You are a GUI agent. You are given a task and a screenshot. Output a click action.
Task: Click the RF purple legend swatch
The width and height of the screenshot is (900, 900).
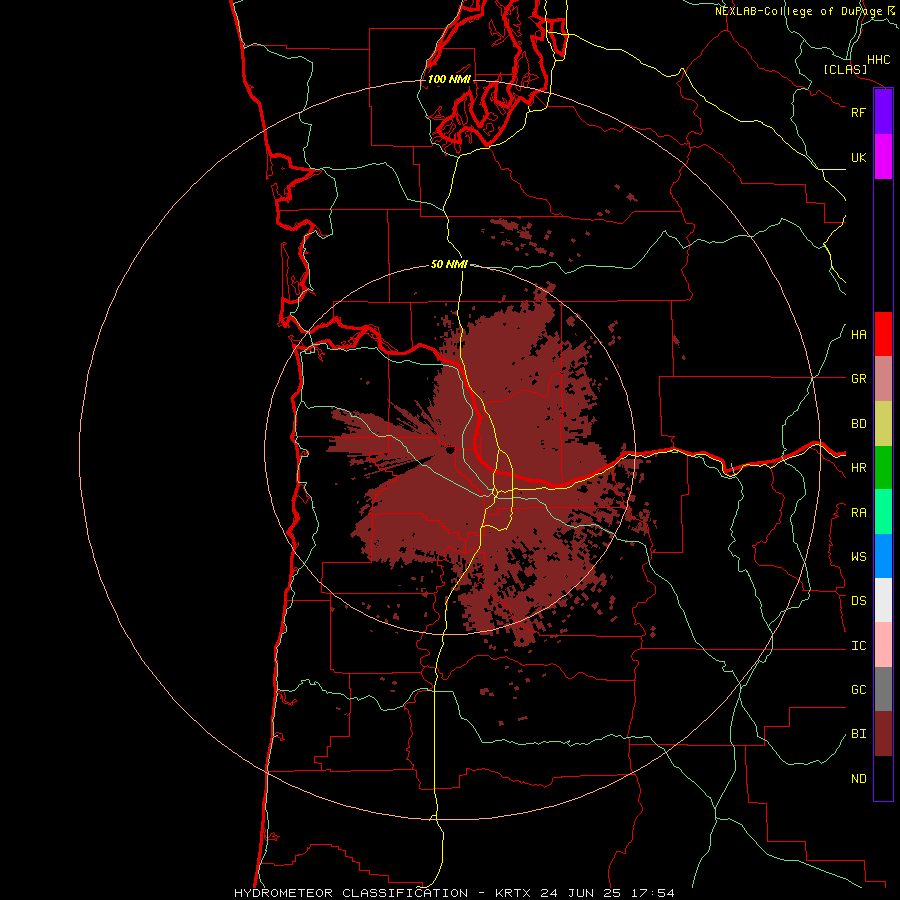click(x=883, y=112)
